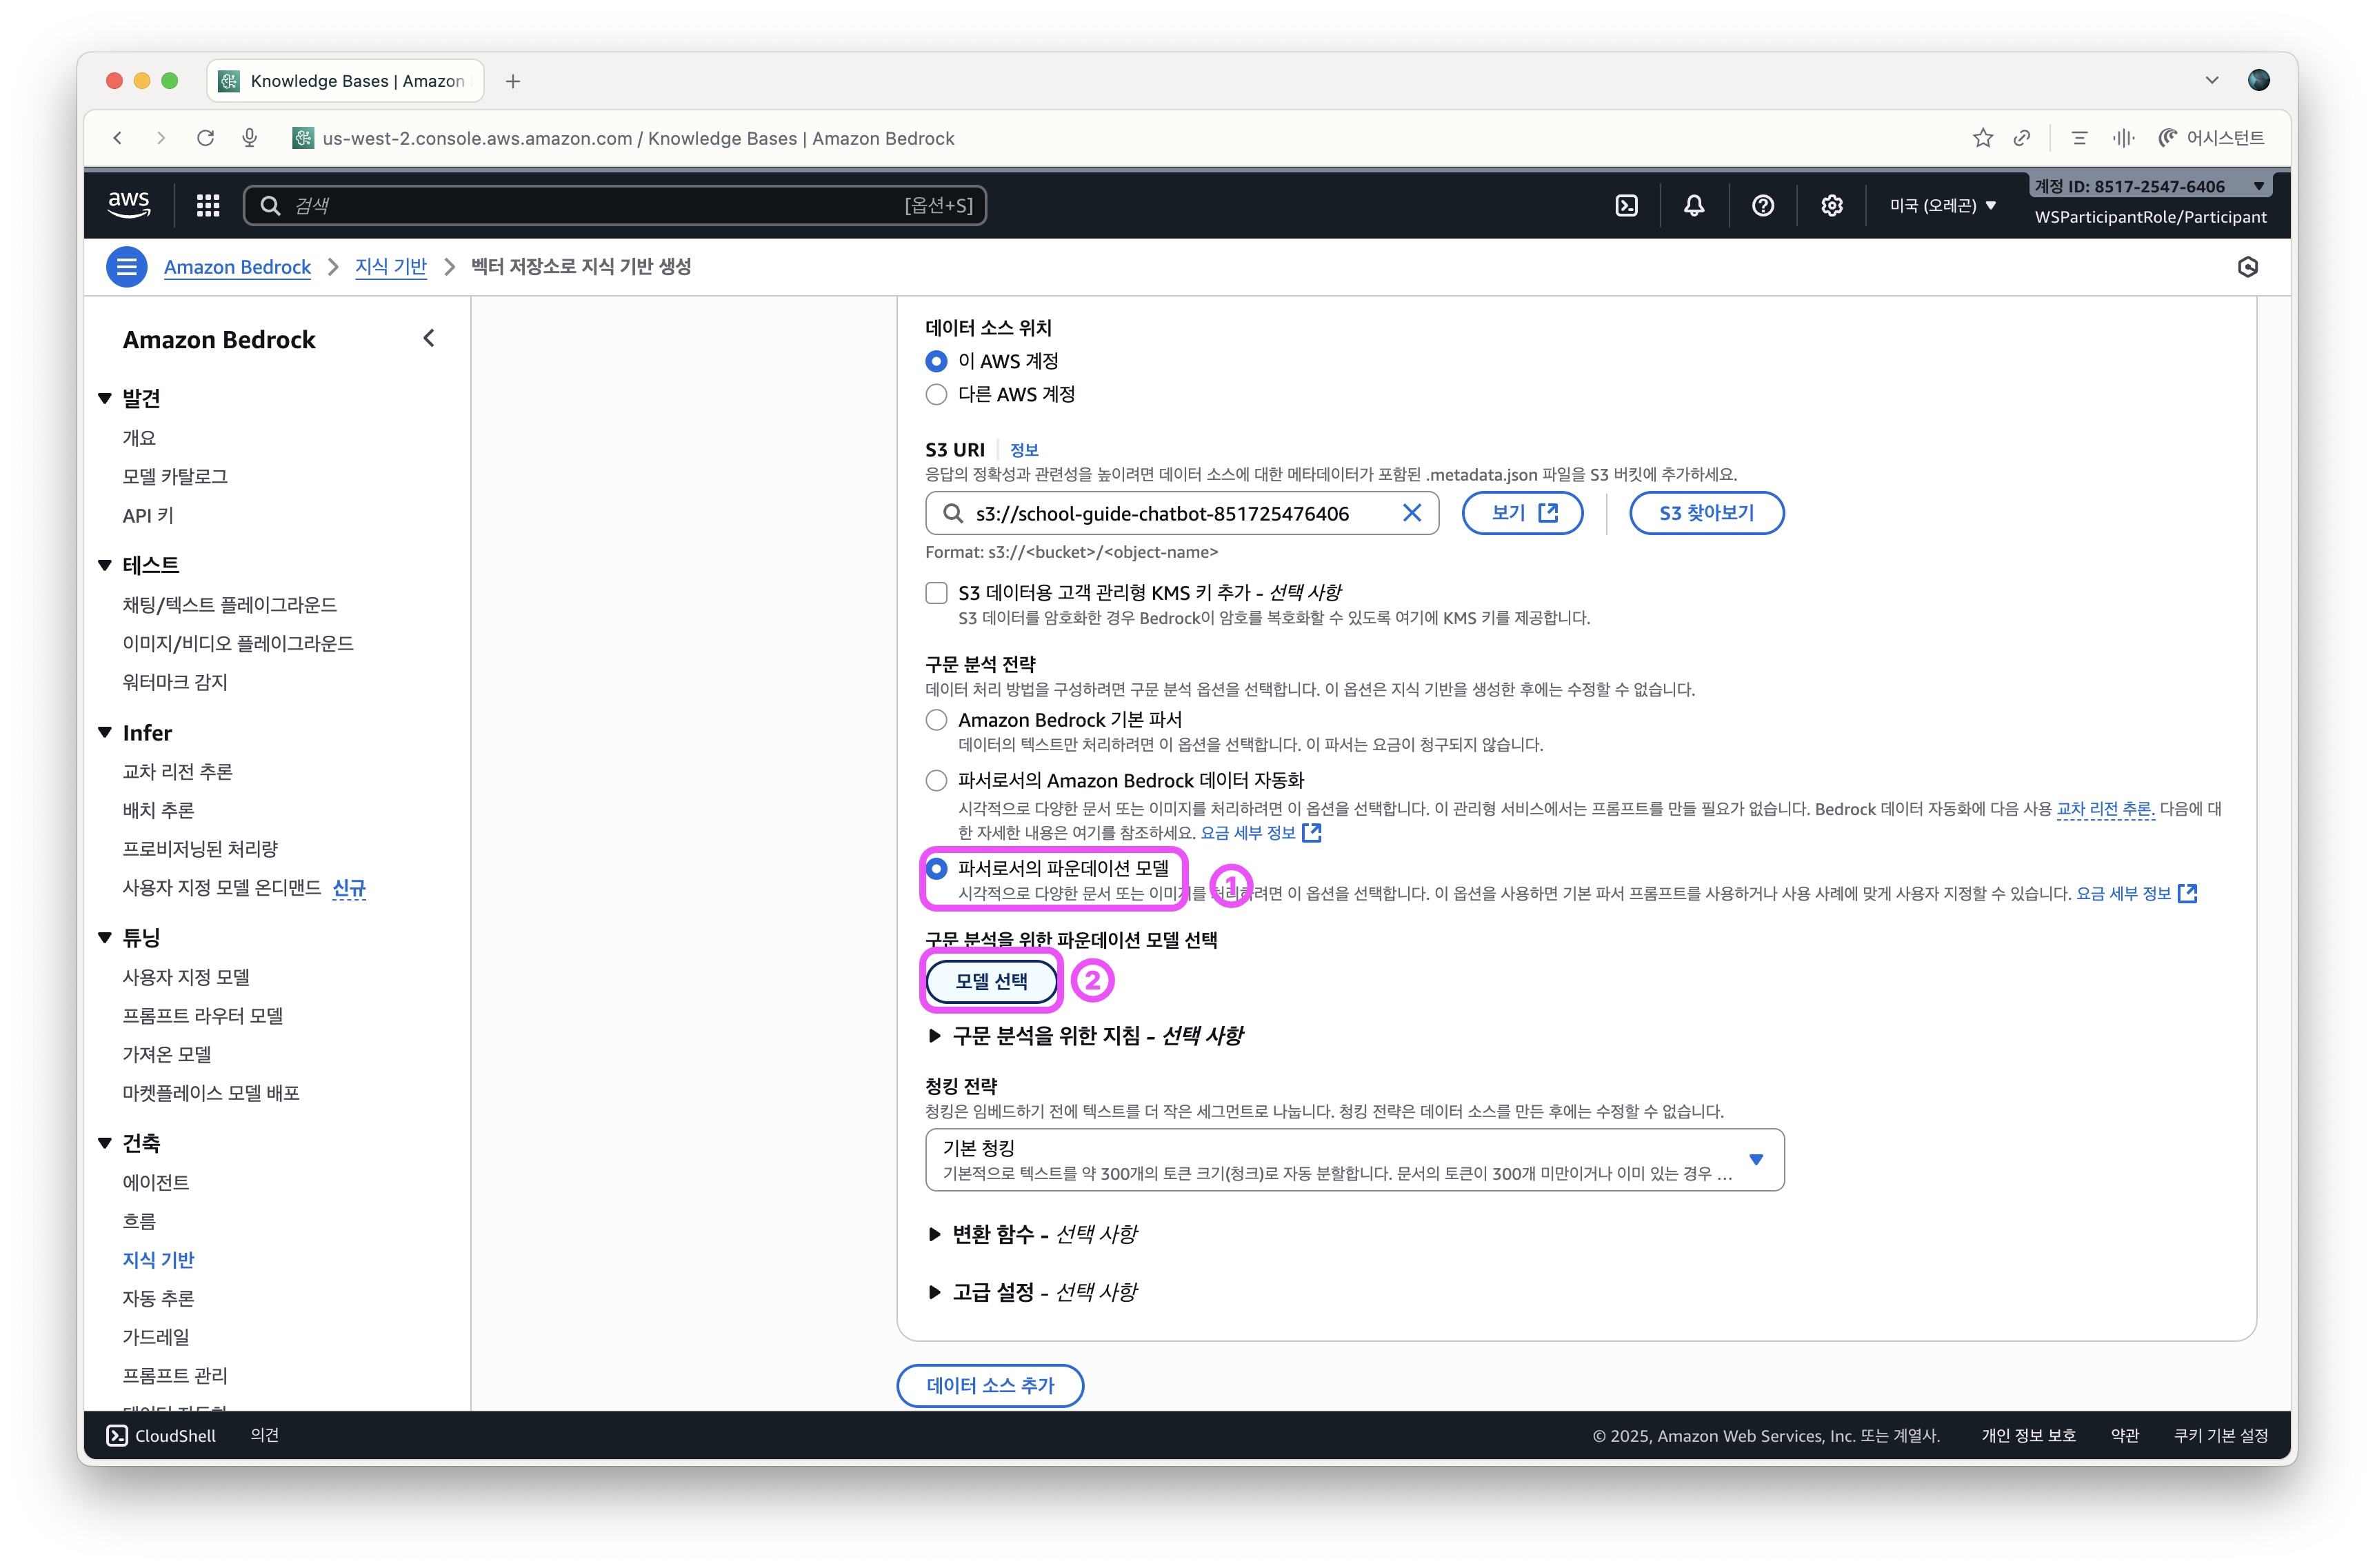Select the 이 AWS 계정 radio option
This screenshot has width=2375, height=1568.
pos(936,361)
